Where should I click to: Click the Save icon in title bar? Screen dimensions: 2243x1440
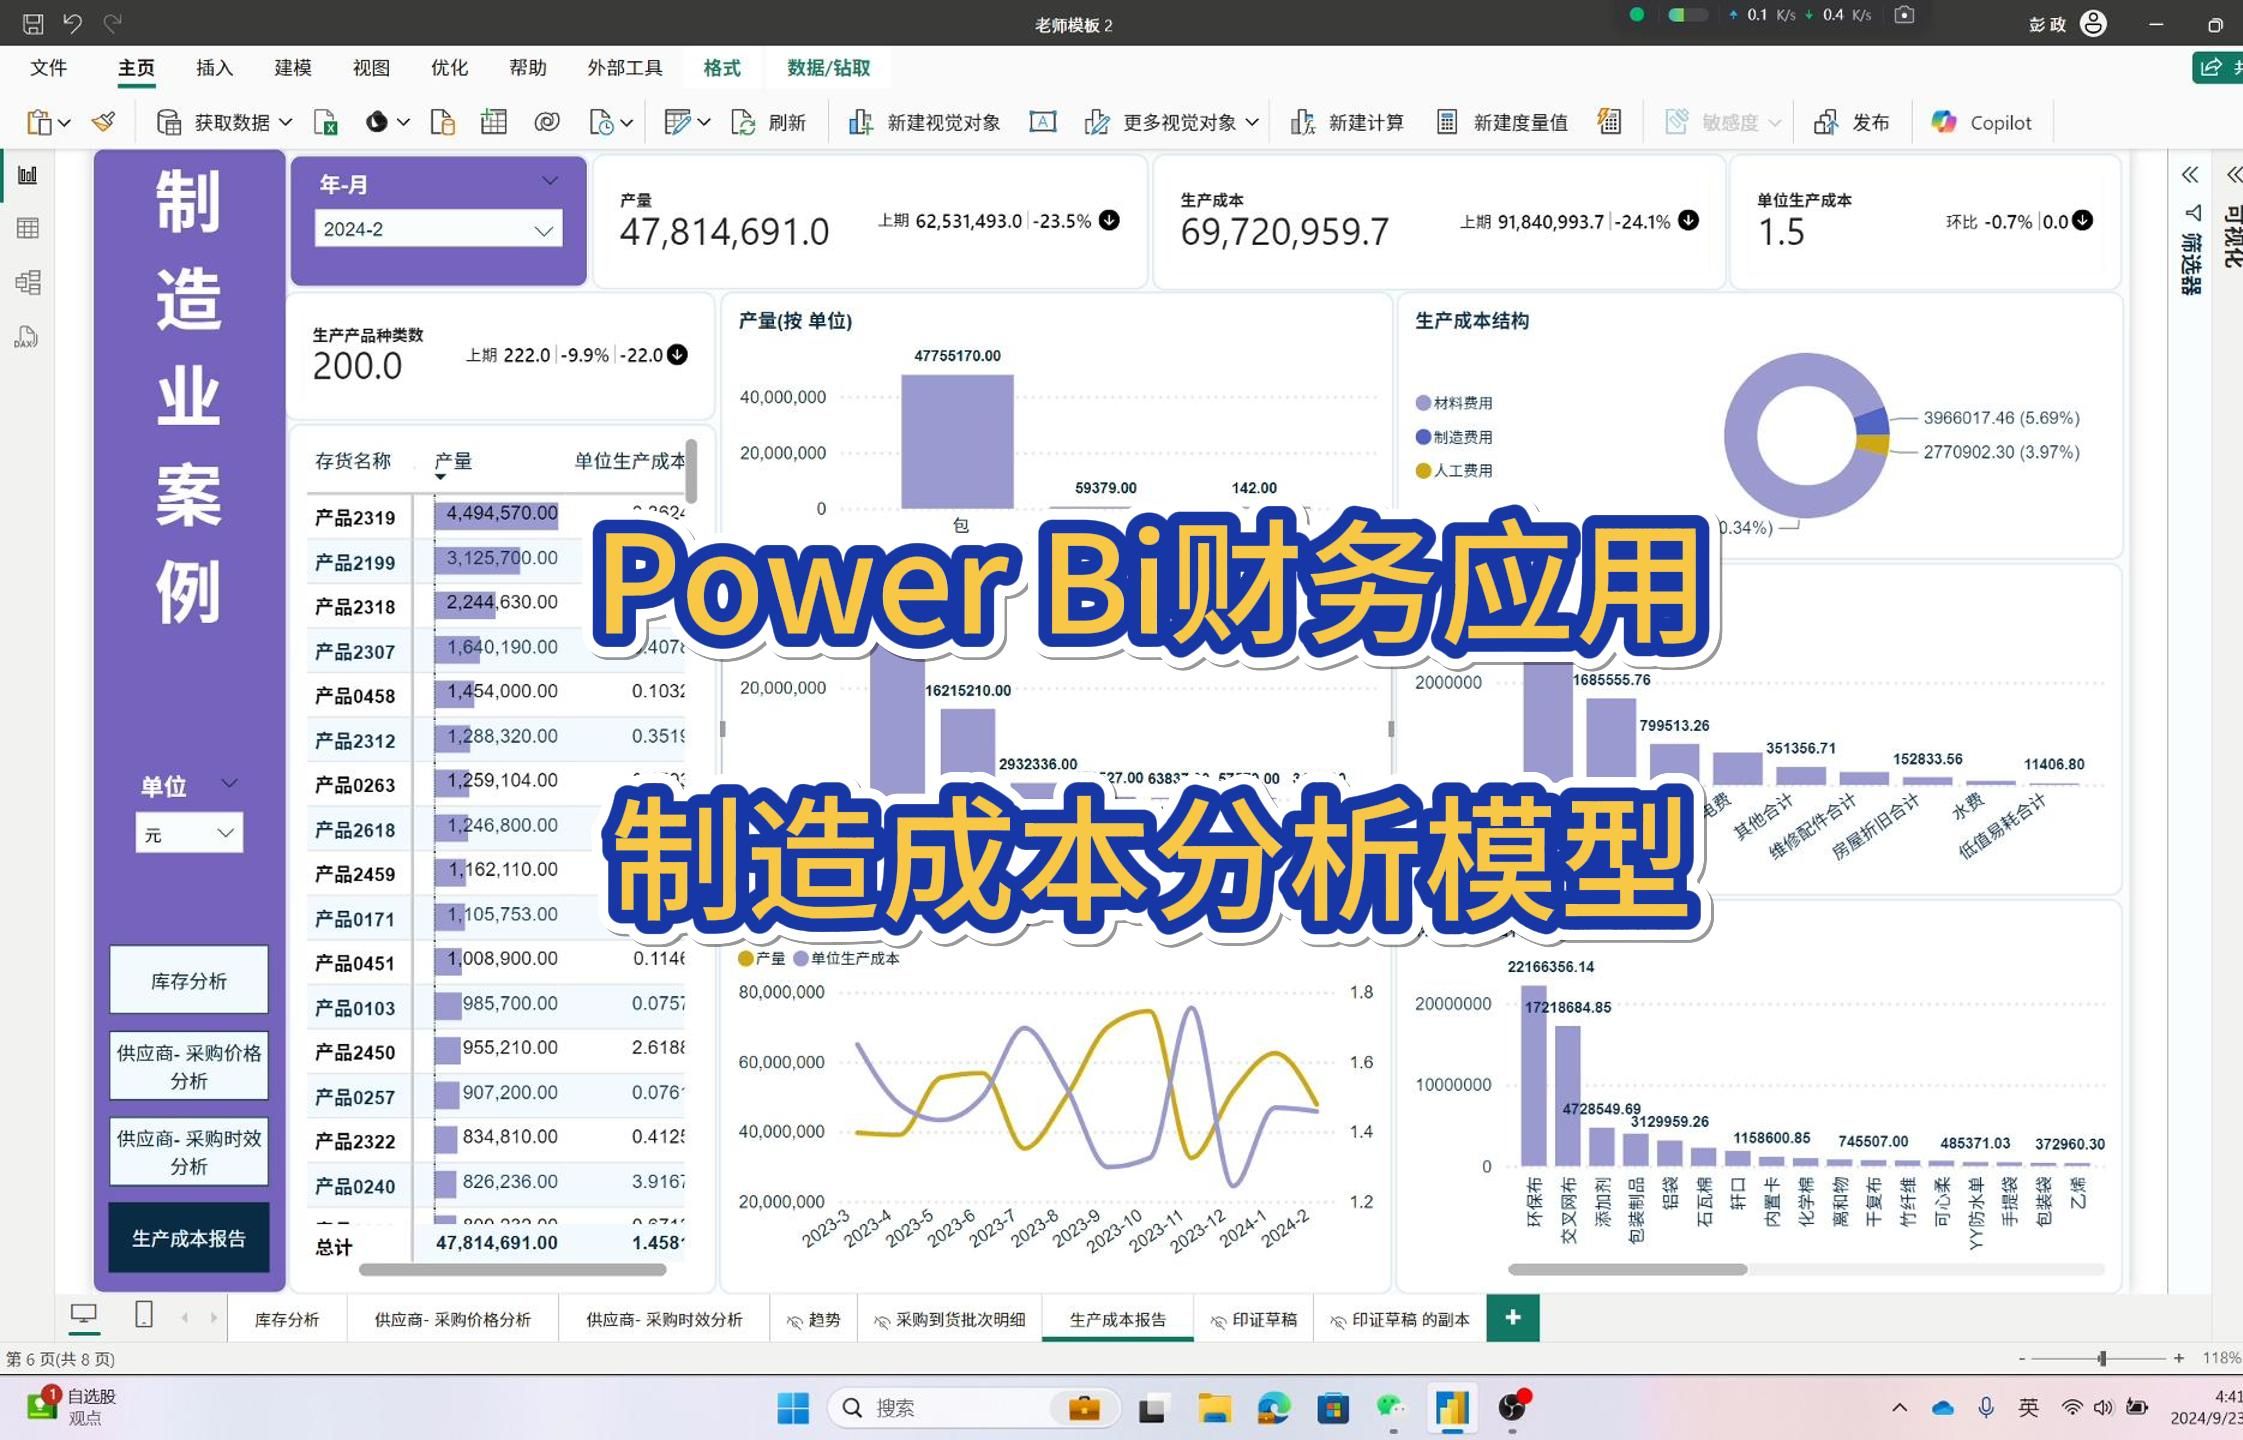(x=33, y=23)
